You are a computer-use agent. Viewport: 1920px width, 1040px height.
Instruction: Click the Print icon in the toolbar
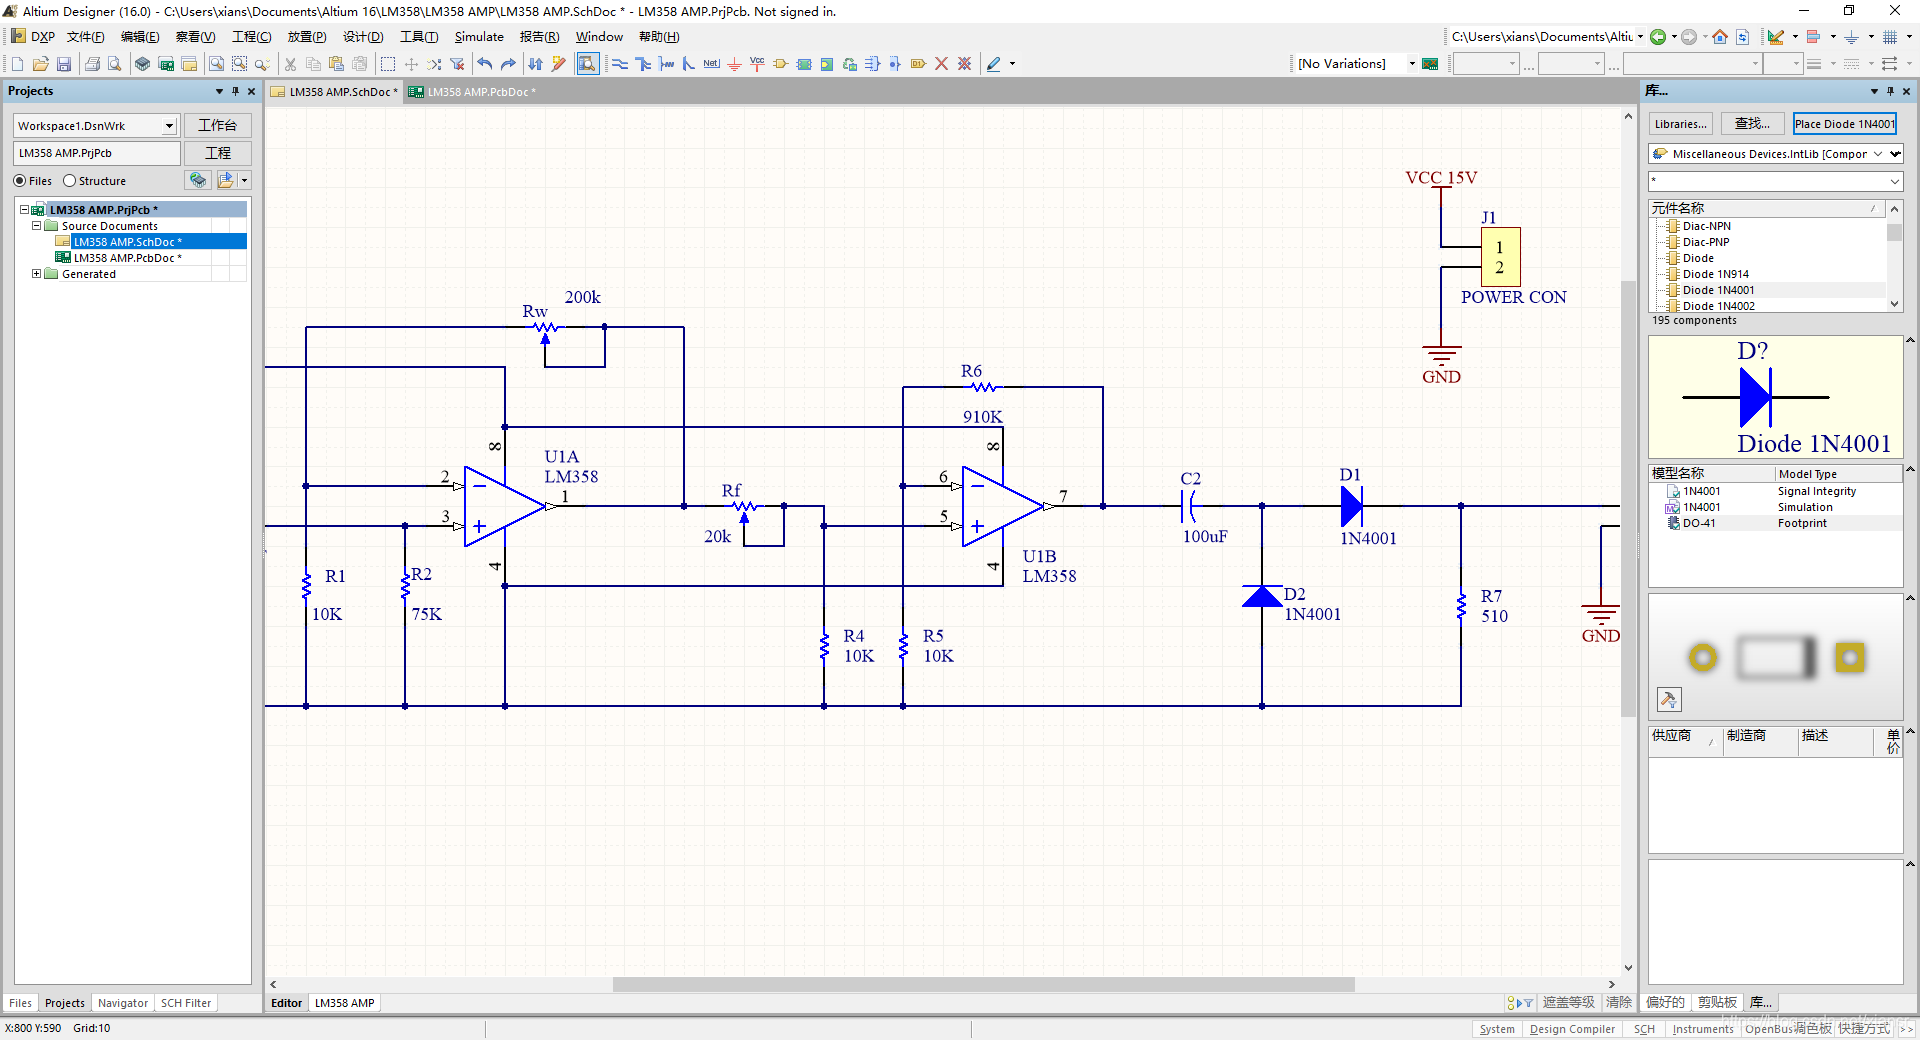[x=92, y=64]
